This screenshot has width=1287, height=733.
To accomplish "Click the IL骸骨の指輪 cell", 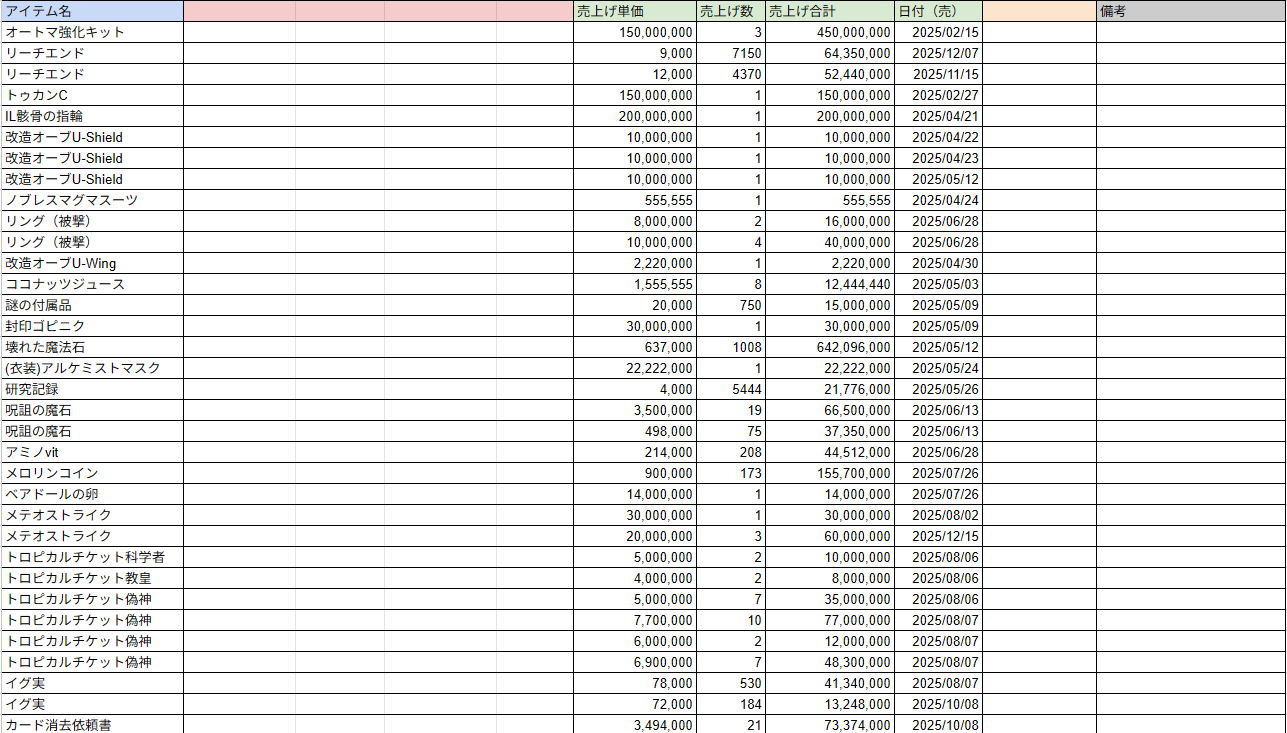I will (x=91, y=116).
